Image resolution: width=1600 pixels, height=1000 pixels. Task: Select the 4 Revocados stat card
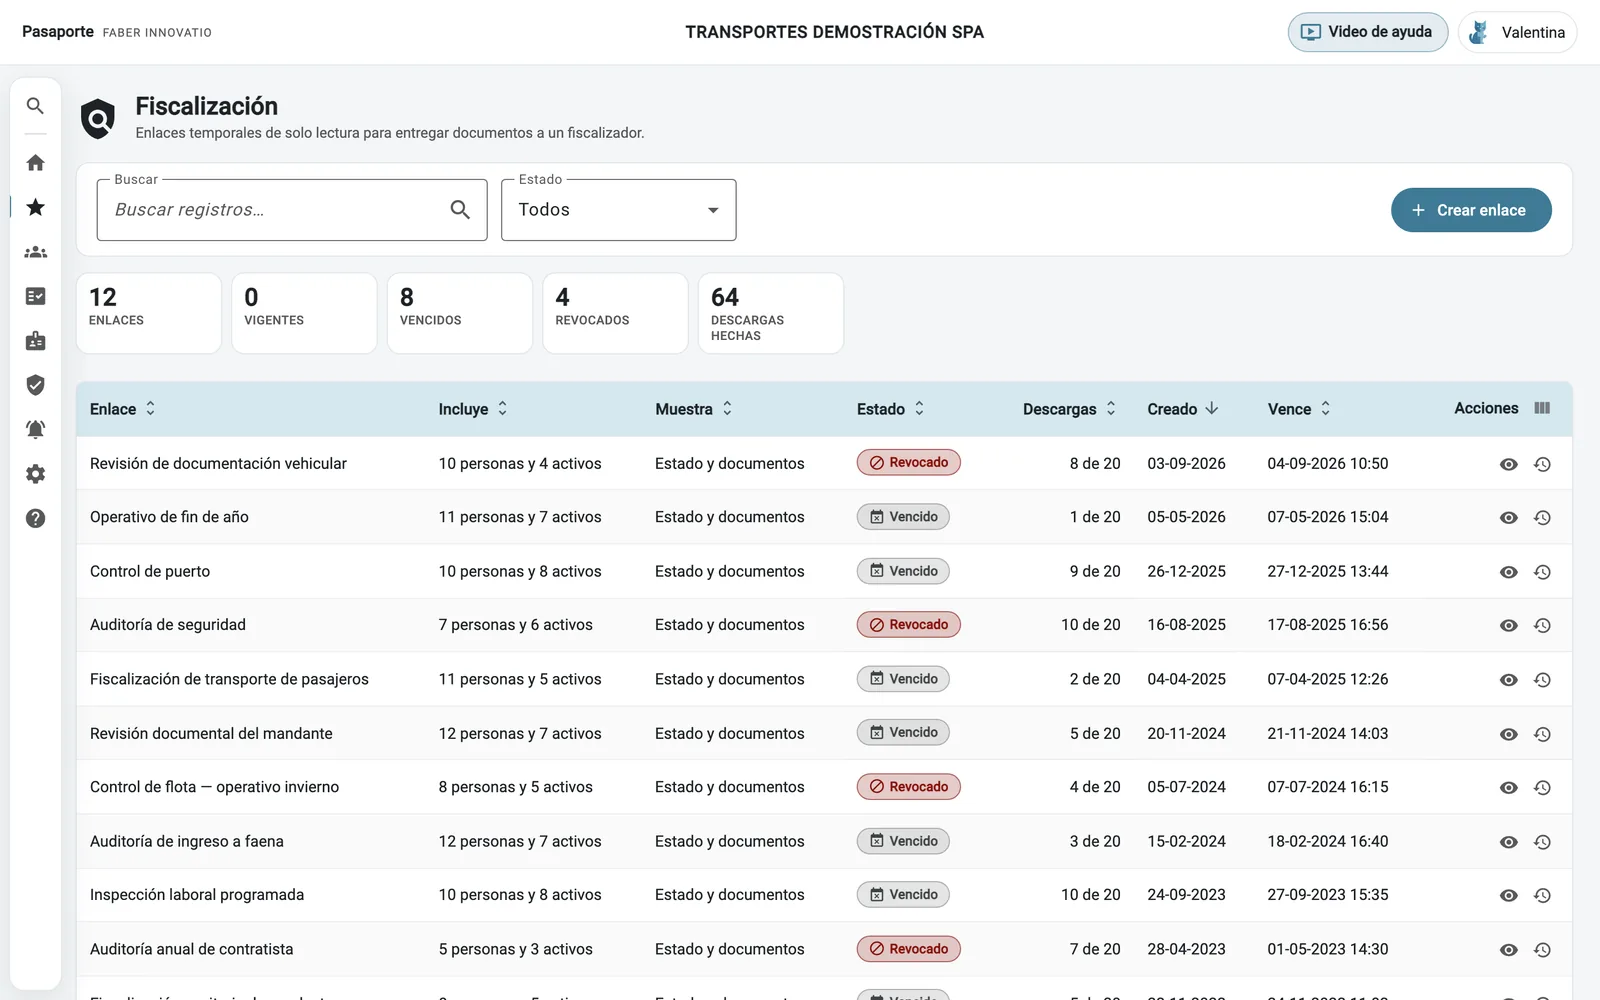615,313
